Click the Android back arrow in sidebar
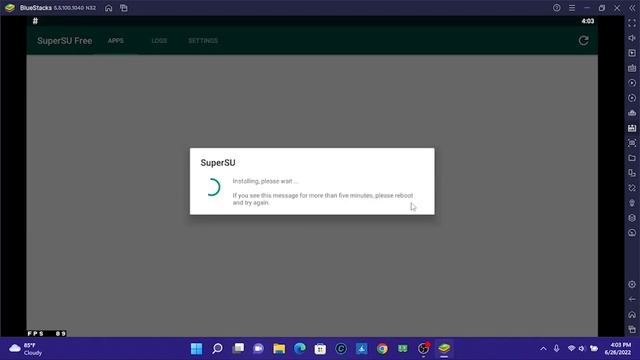Image resolution: width=640 pixels, height=360 pixels. (x=632, y=299)
